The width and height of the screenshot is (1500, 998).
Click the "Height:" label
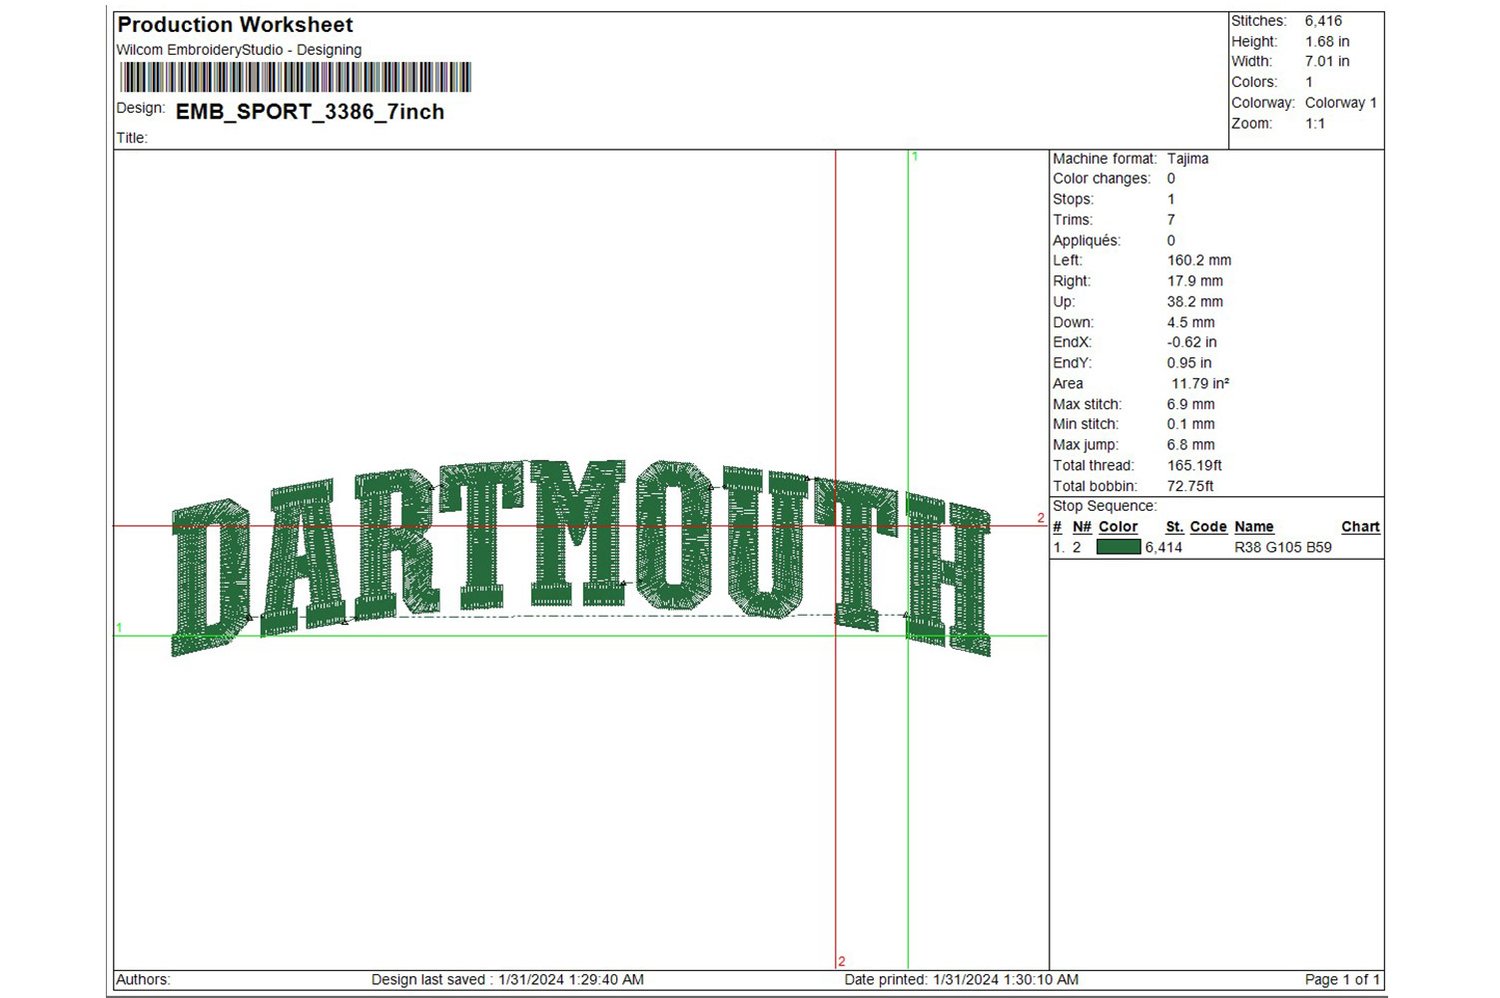[x=1254, y=42]
